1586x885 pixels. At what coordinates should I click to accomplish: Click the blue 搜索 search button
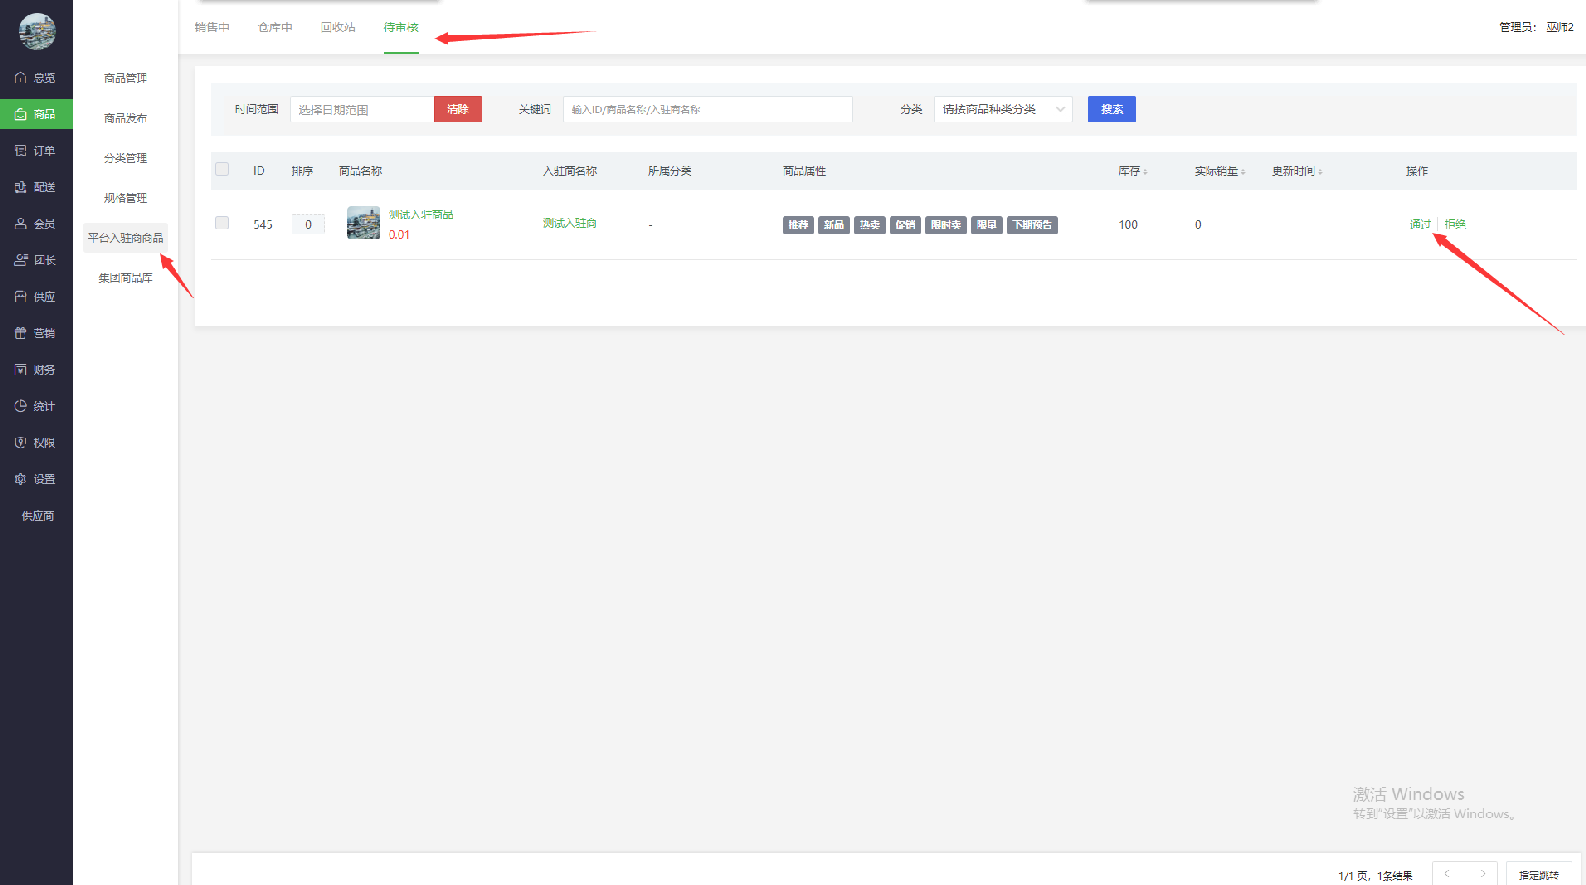pyautogui.click(x=1111, y=109)
